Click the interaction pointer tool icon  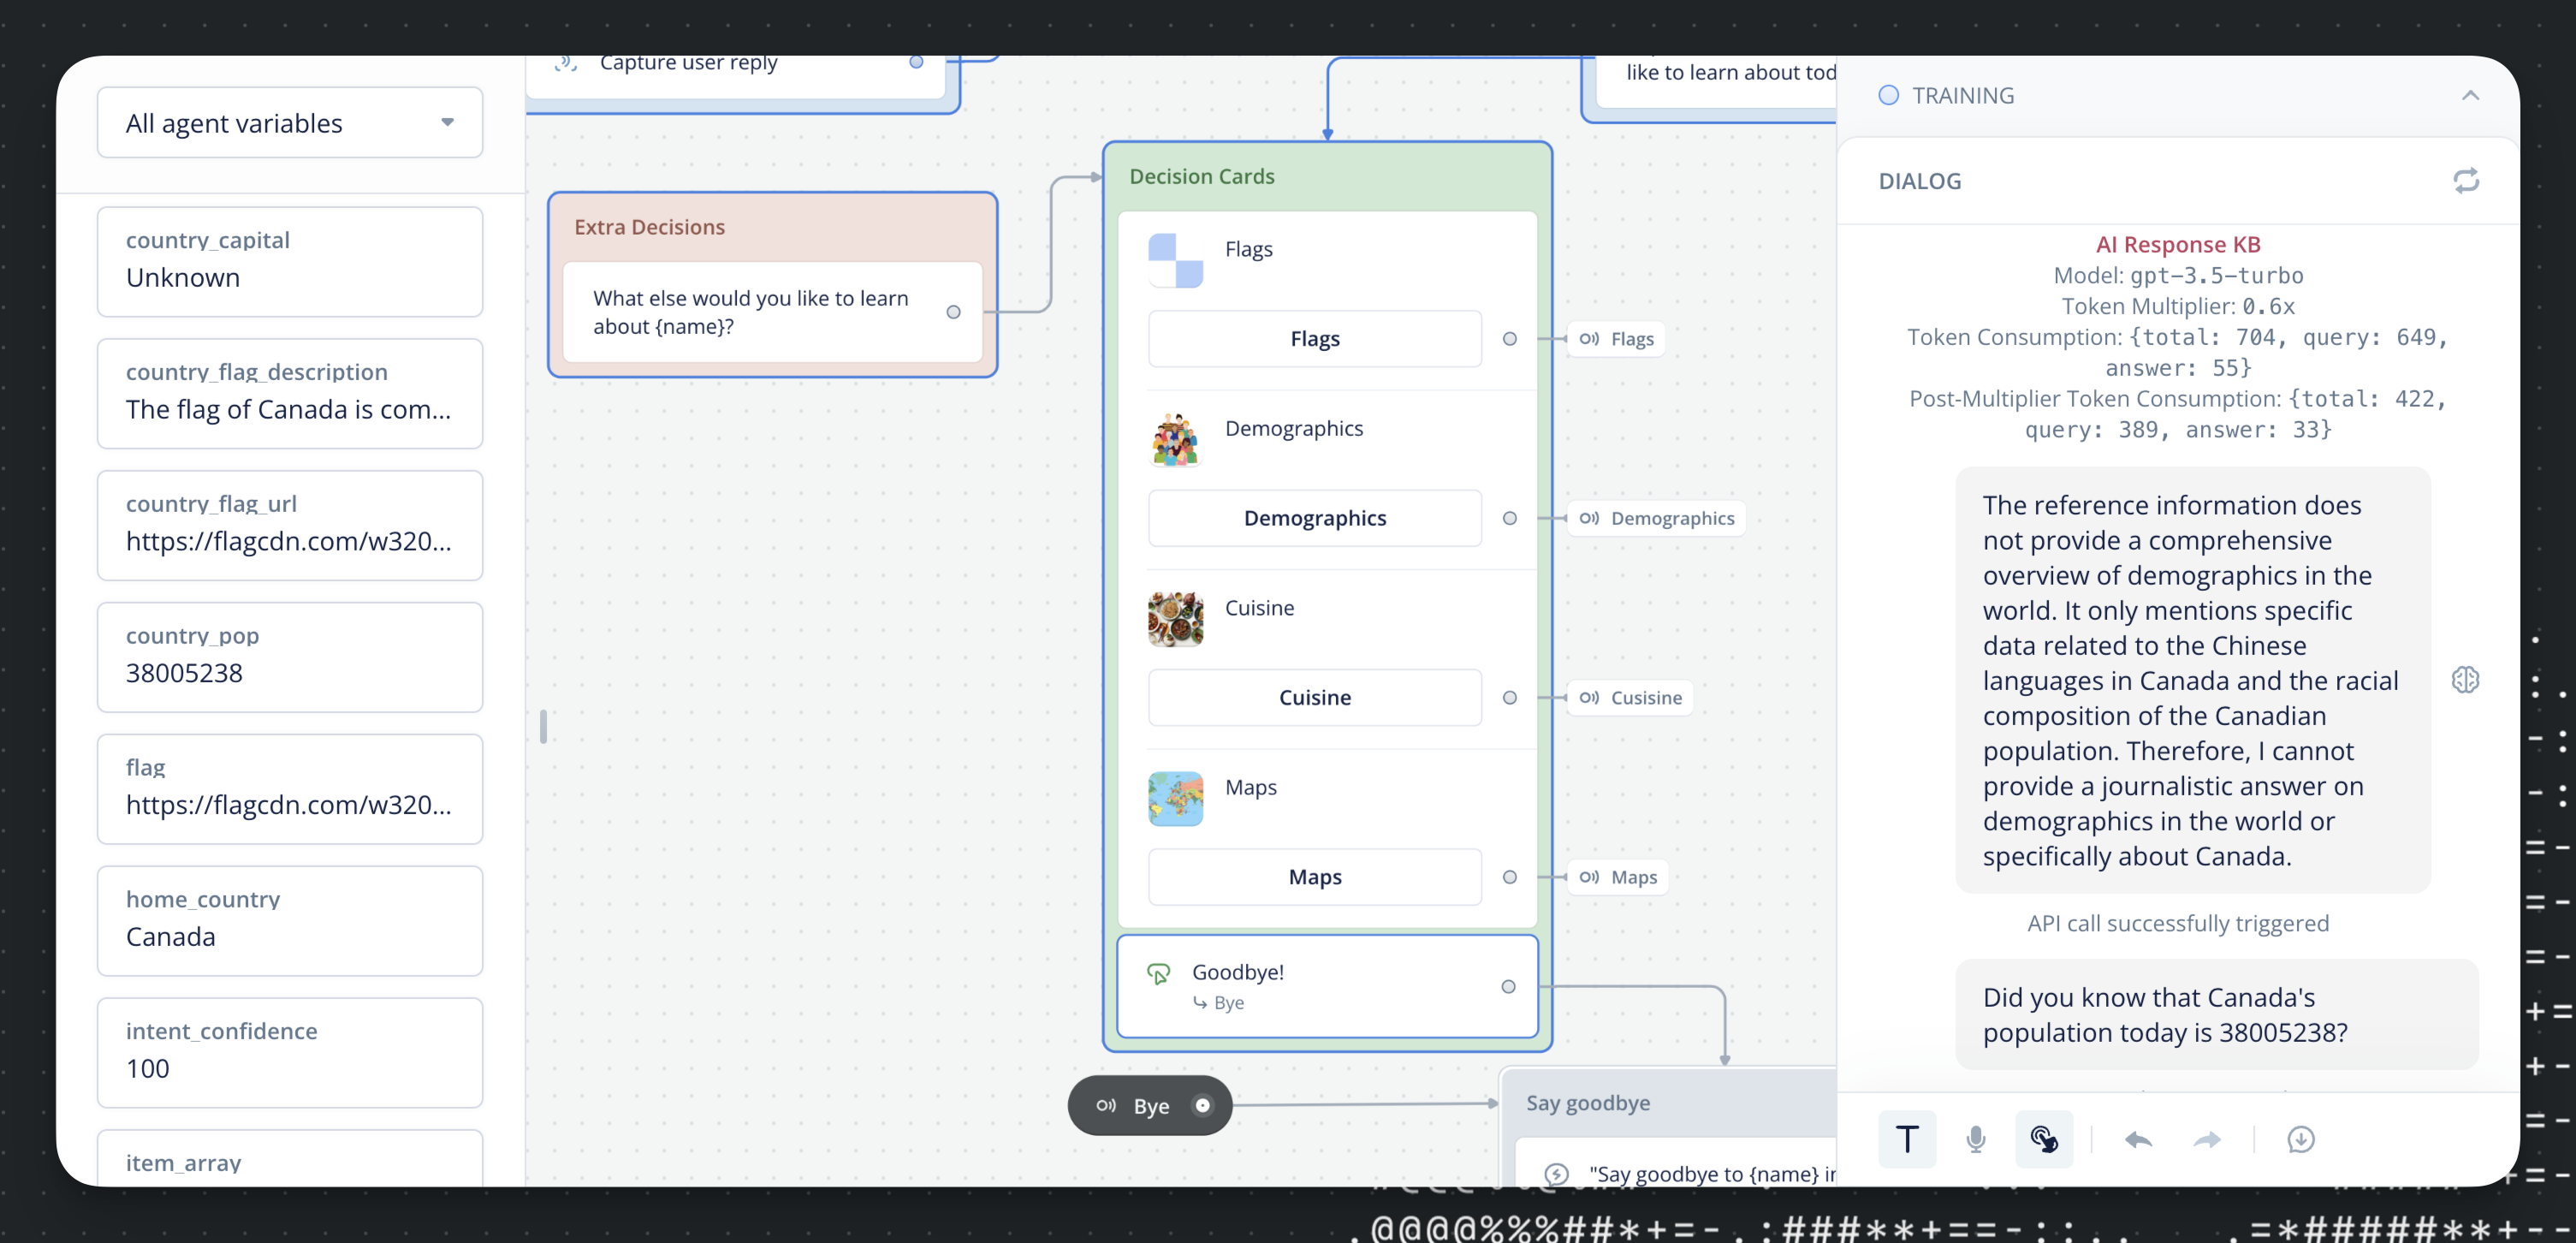[x=2043, y=1139]
